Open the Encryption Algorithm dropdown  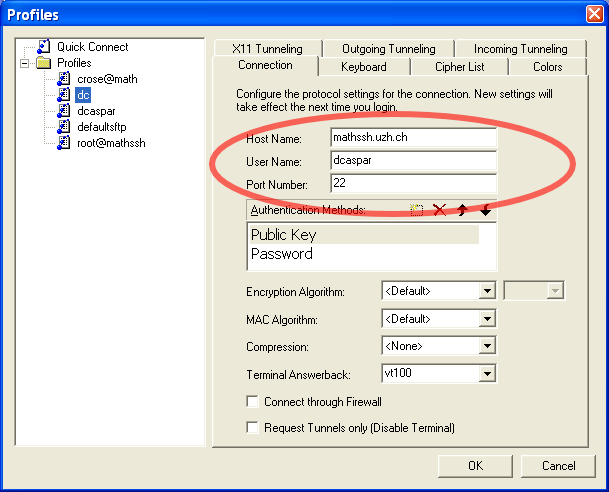[487, 291]
